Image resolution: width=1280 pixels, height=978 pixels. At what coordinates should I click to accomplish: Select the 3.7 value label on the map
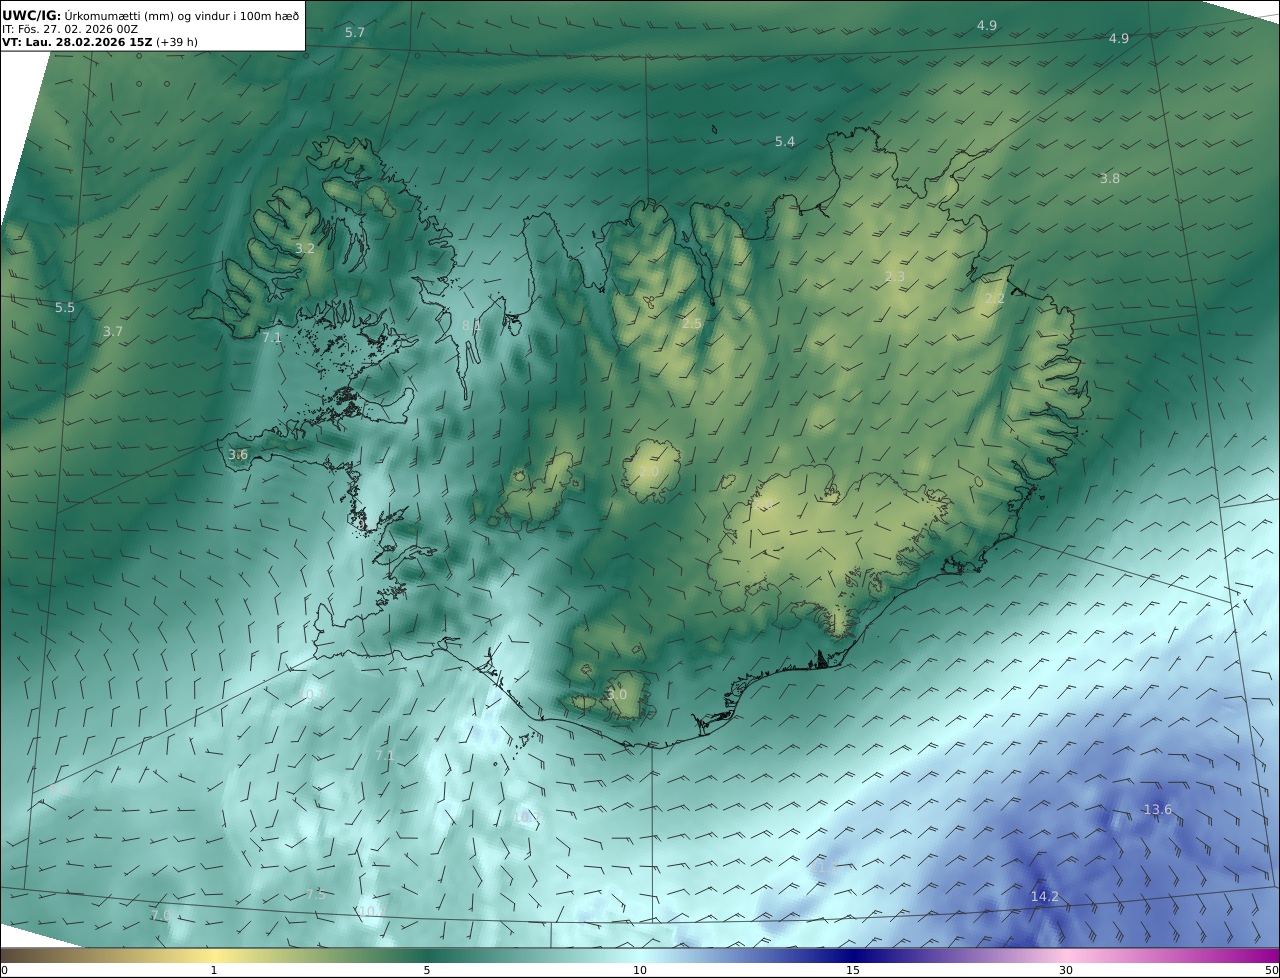tap(113, 332)
